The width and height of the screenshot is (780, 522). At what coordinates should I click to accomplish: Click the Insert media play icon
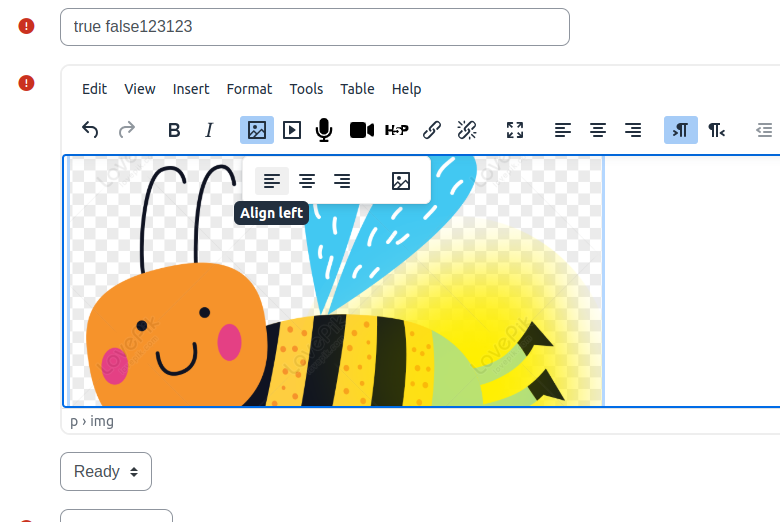click(292, 130)
